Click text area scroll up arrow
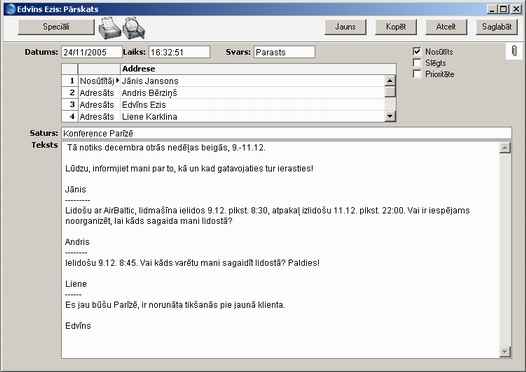 point(505,148)
